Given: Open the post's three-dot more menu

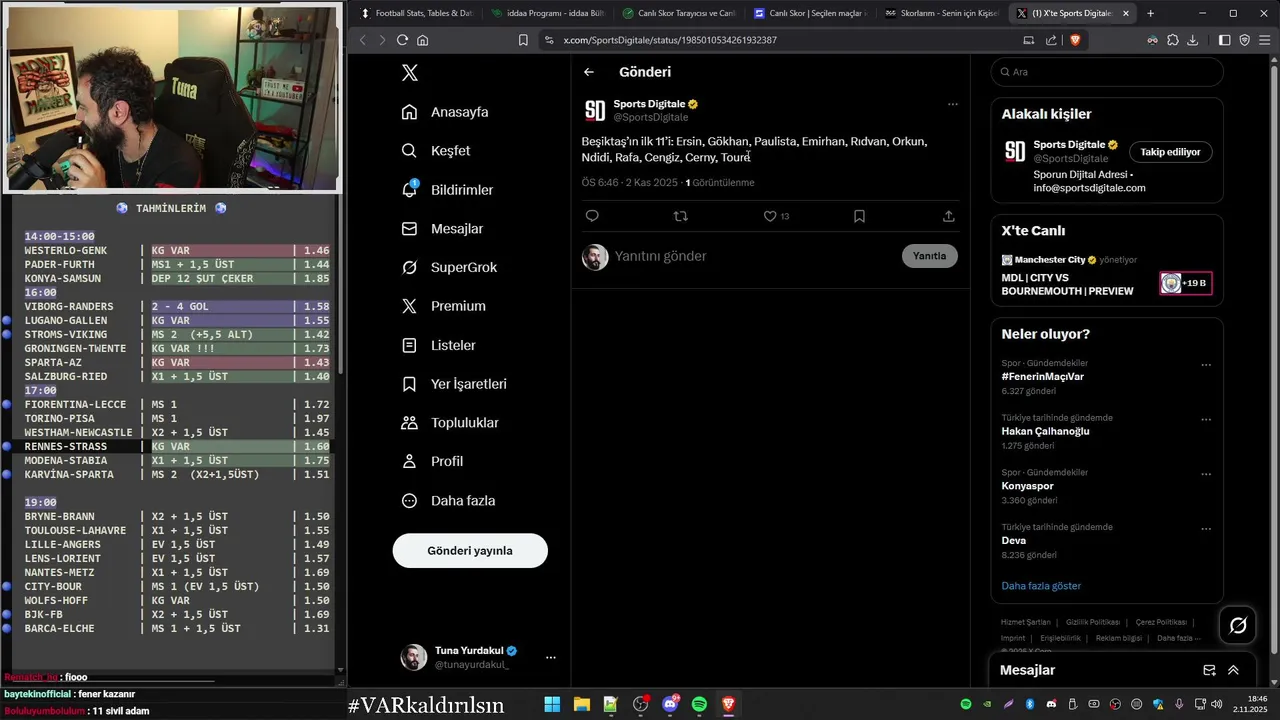Looking at the screenshot, I should [x=952, y=104].
